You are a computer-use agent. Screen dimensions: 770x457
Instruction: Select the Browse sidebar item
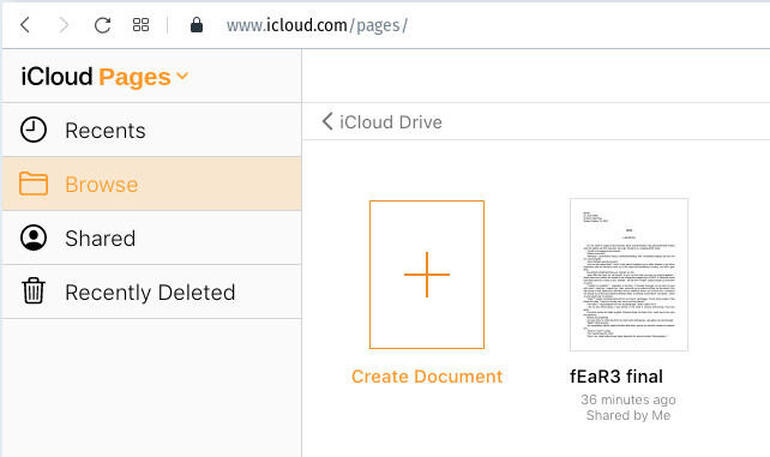pyautogui.click(x=152, y=184)
